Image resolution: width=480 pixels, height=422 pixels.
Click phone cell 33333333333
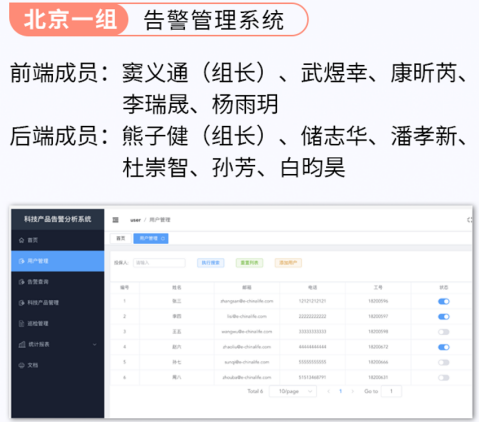[x=312, y=332]
